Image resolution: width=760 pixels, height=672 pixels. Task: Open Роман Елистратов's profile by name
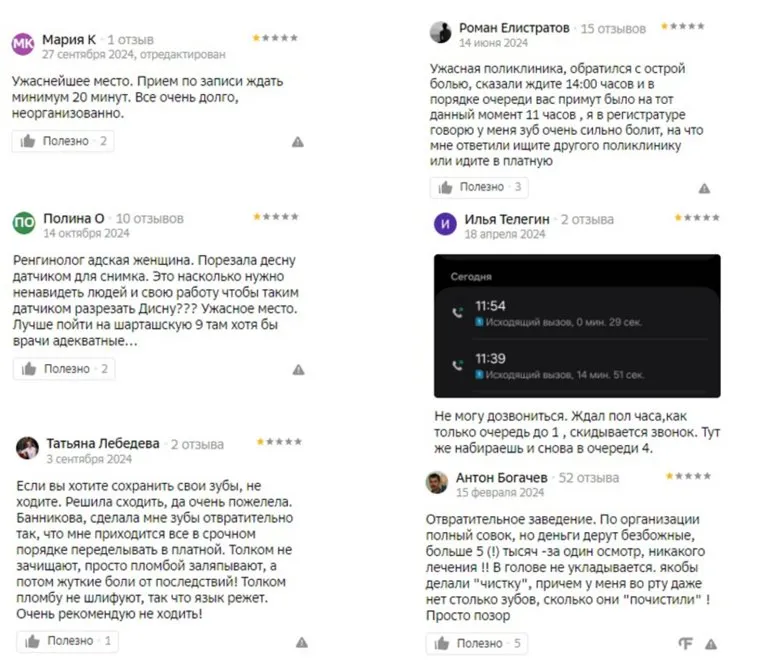pyautogui.click(x=514, y=28)
